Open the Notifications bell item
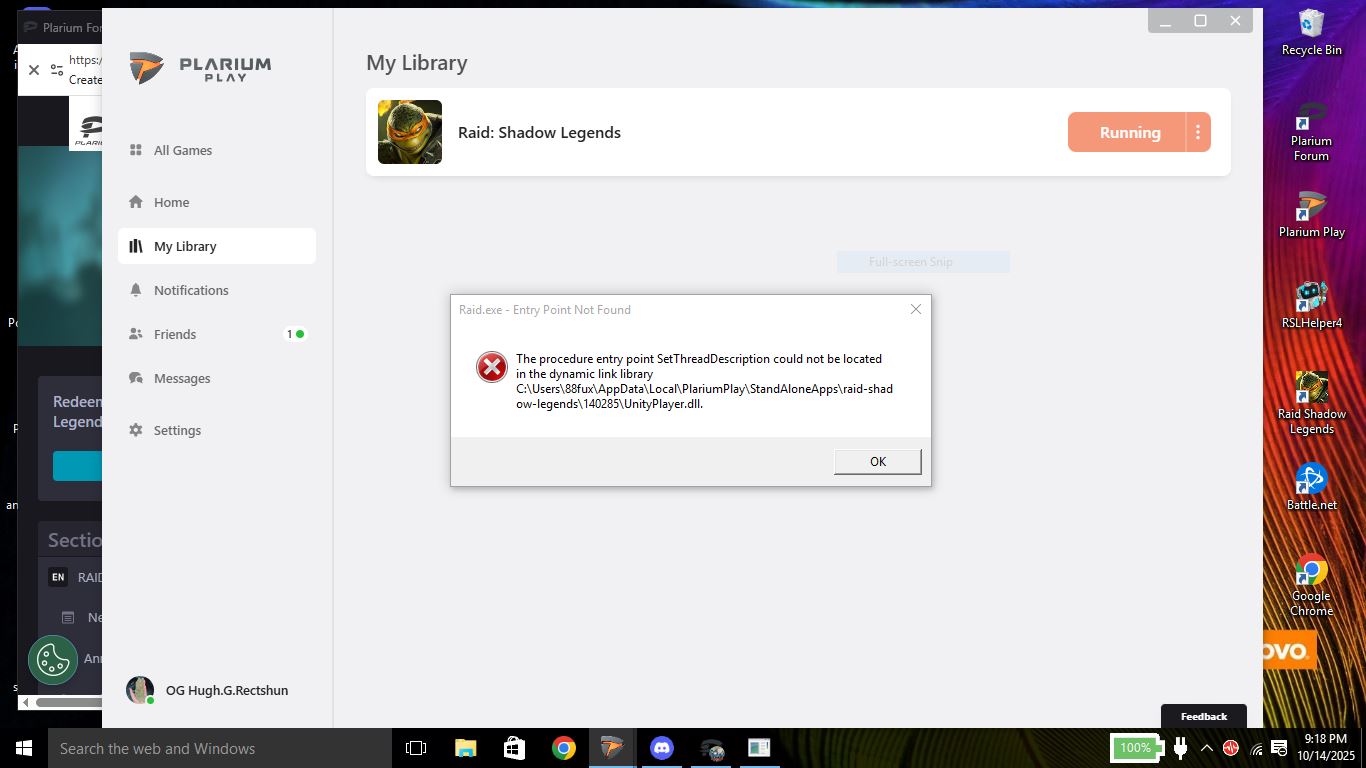This screenshot has width=1366, height=768. click(190, 290)
